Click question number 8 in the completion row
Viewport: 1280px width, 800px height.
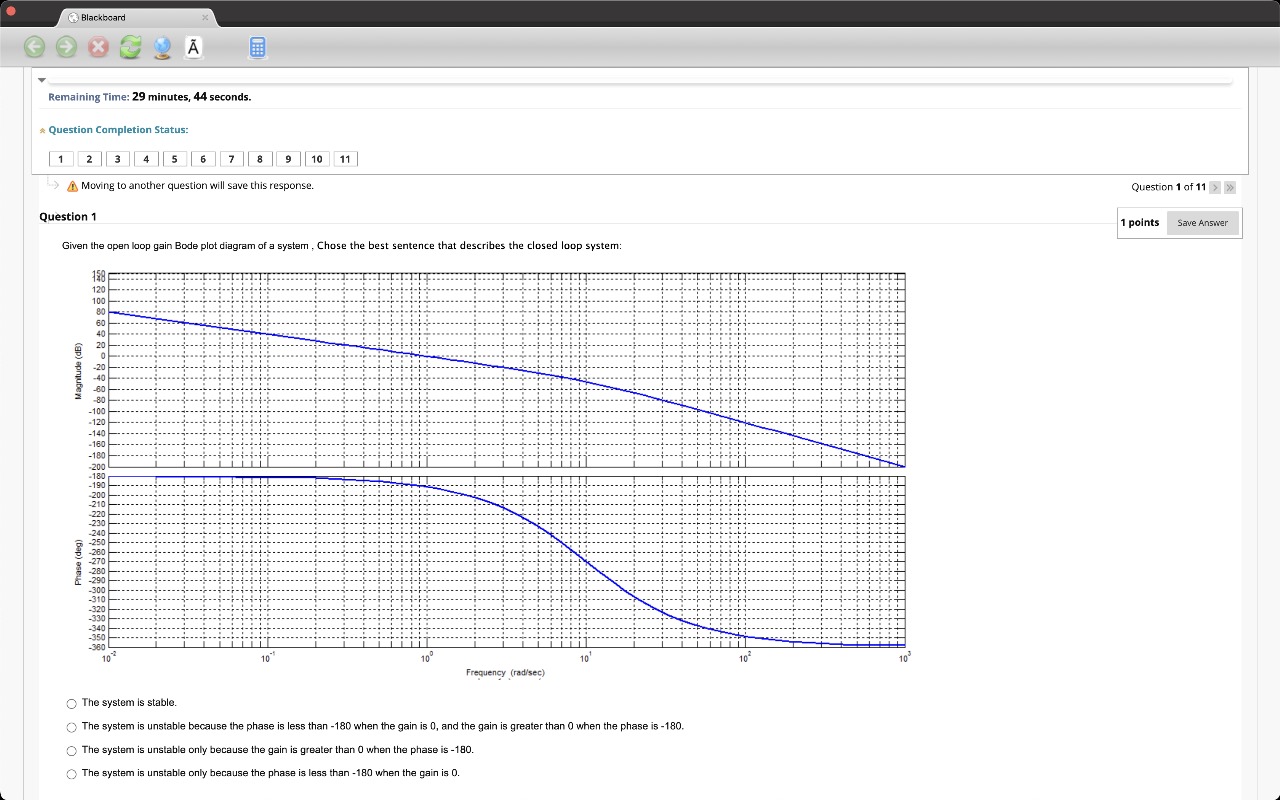pos(260,158)
